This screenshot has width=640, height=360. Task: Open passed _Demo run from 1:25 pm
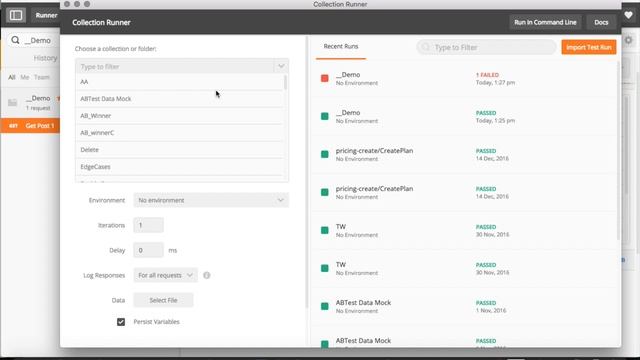[x=465, y=116]
